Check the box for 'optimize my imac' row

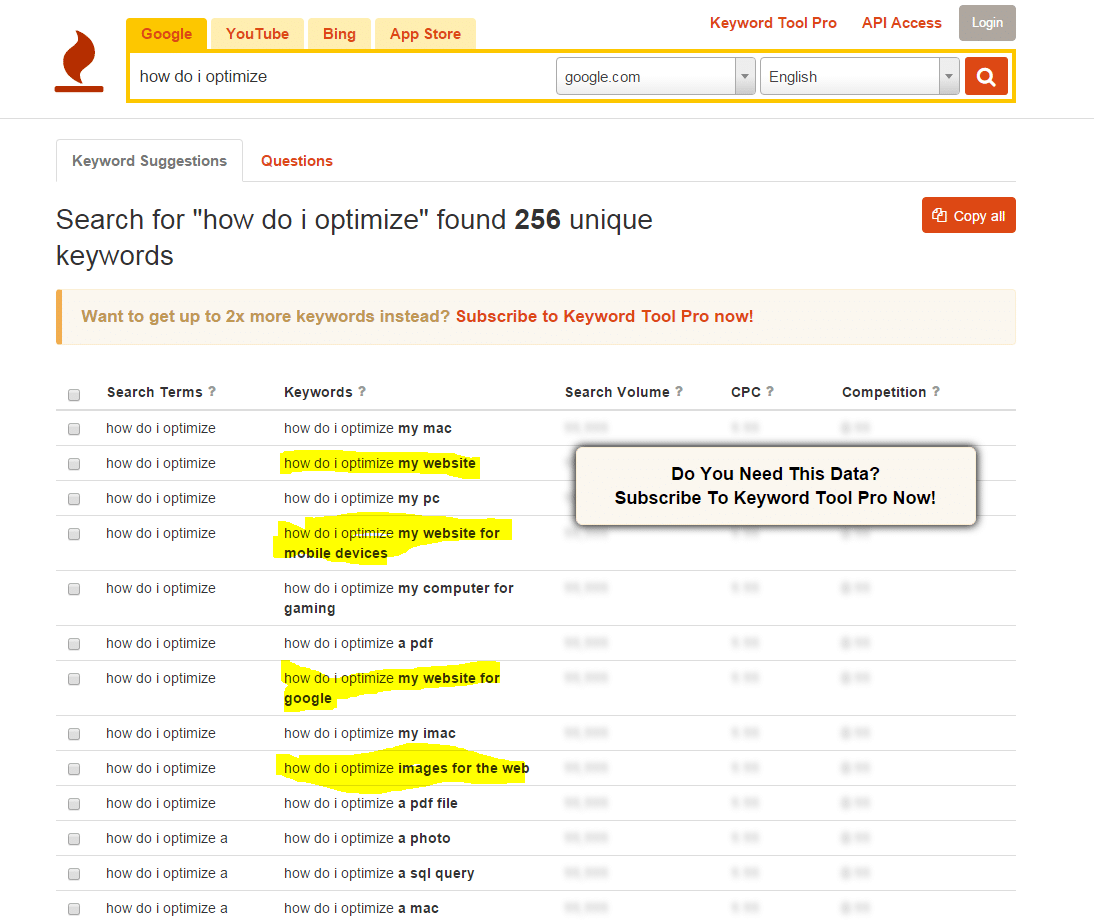pyautogui.click(x=74, y=734)
